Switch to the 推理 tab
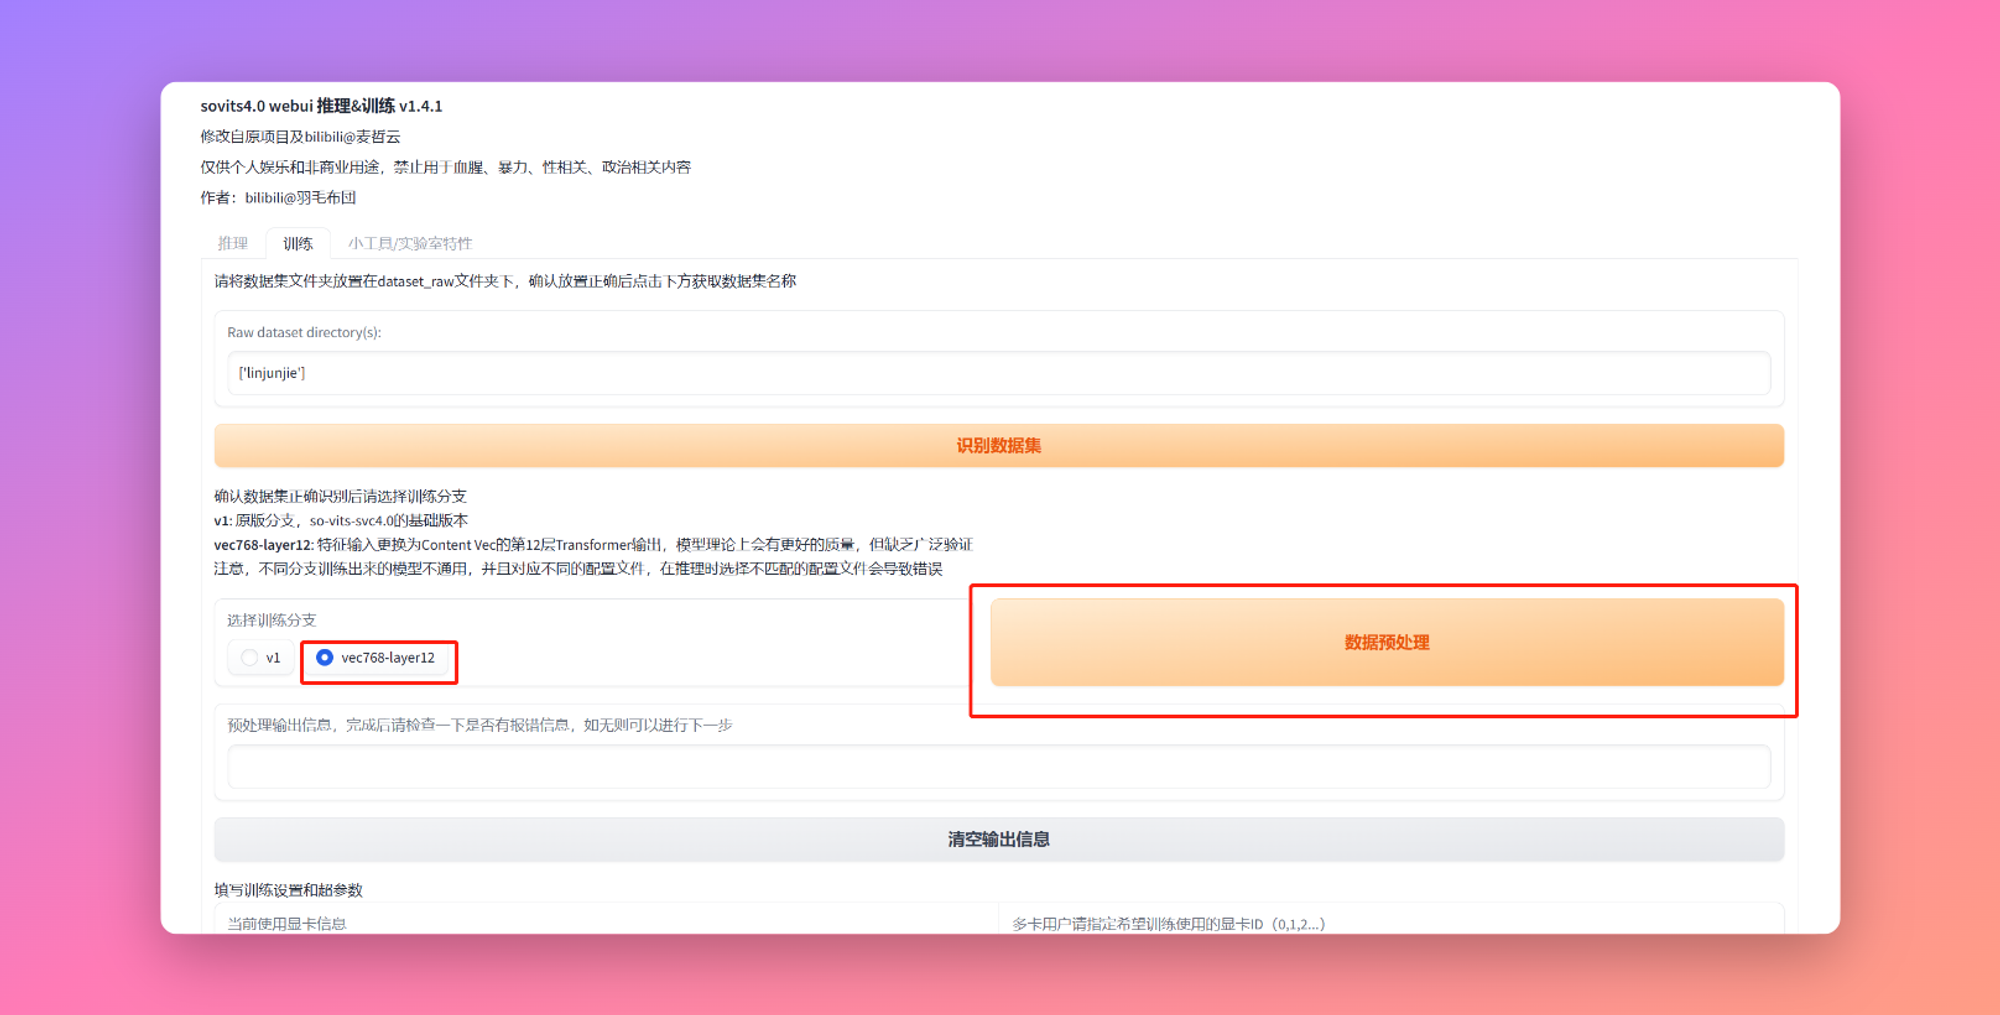 tap(232, 243)
